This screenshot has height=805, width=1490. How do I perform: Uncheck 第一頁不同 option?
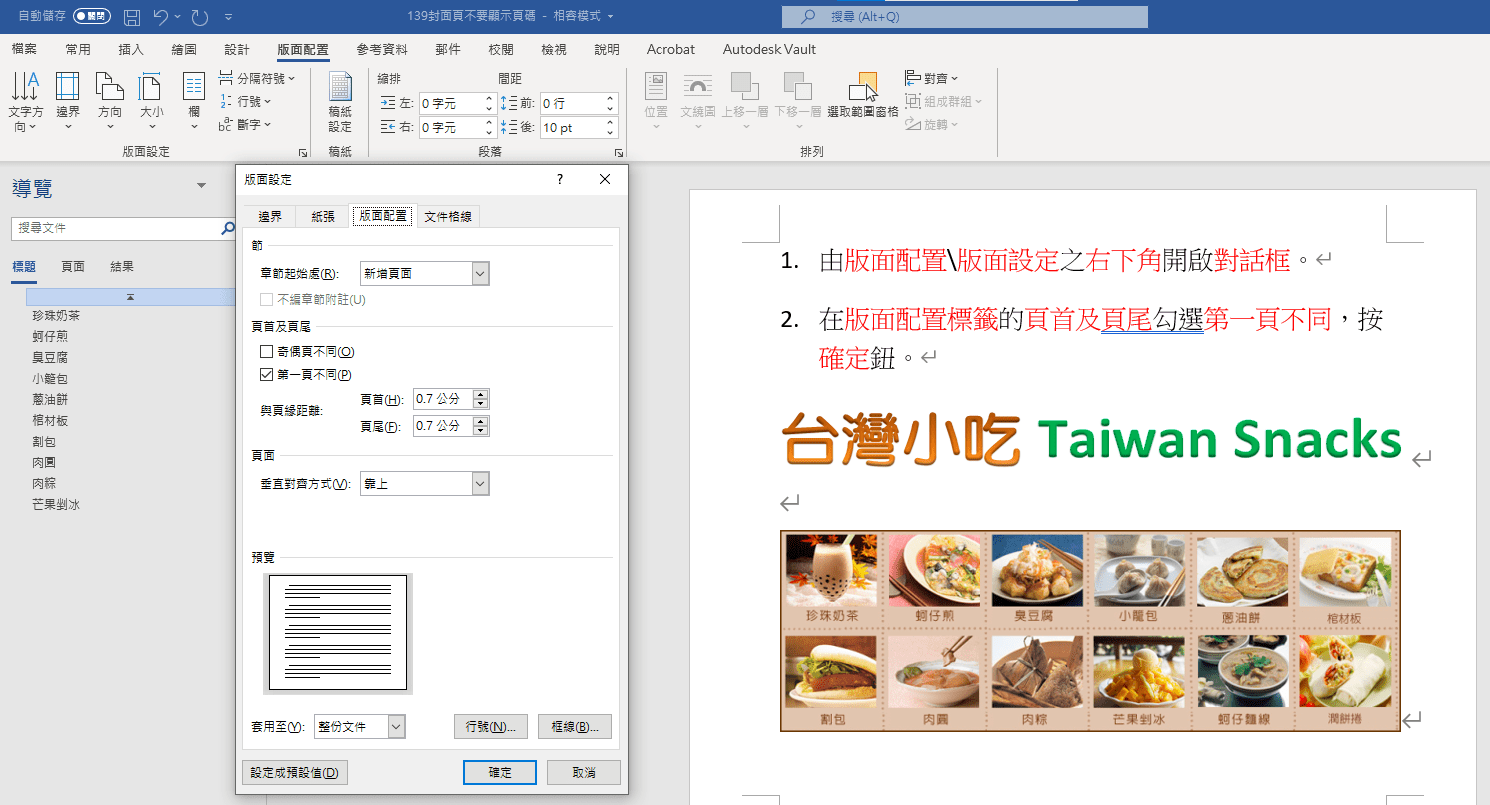[266, 374]
